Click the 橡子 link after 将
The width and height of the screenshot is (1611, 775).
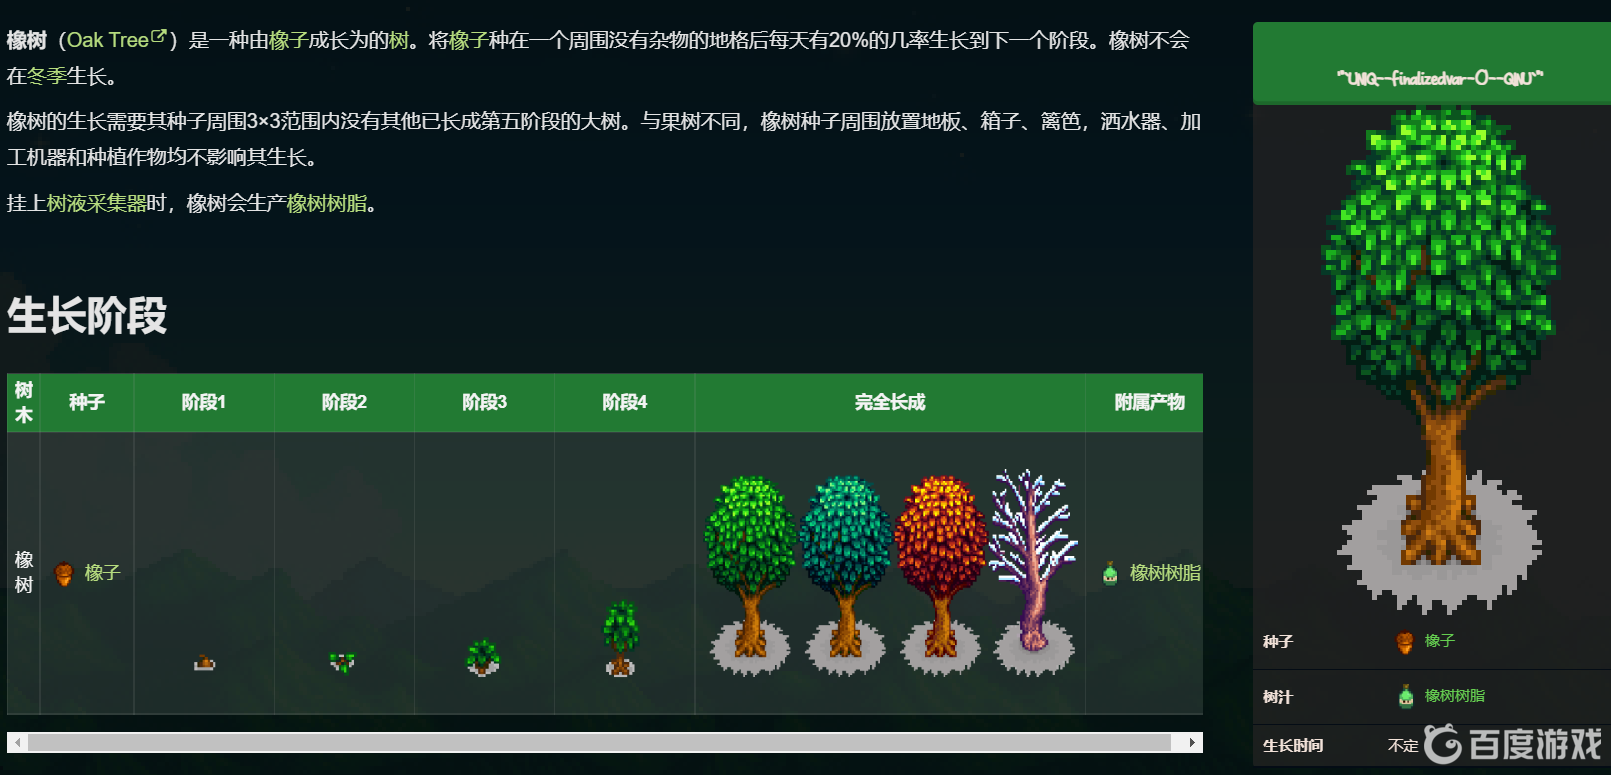pos(468,40)
